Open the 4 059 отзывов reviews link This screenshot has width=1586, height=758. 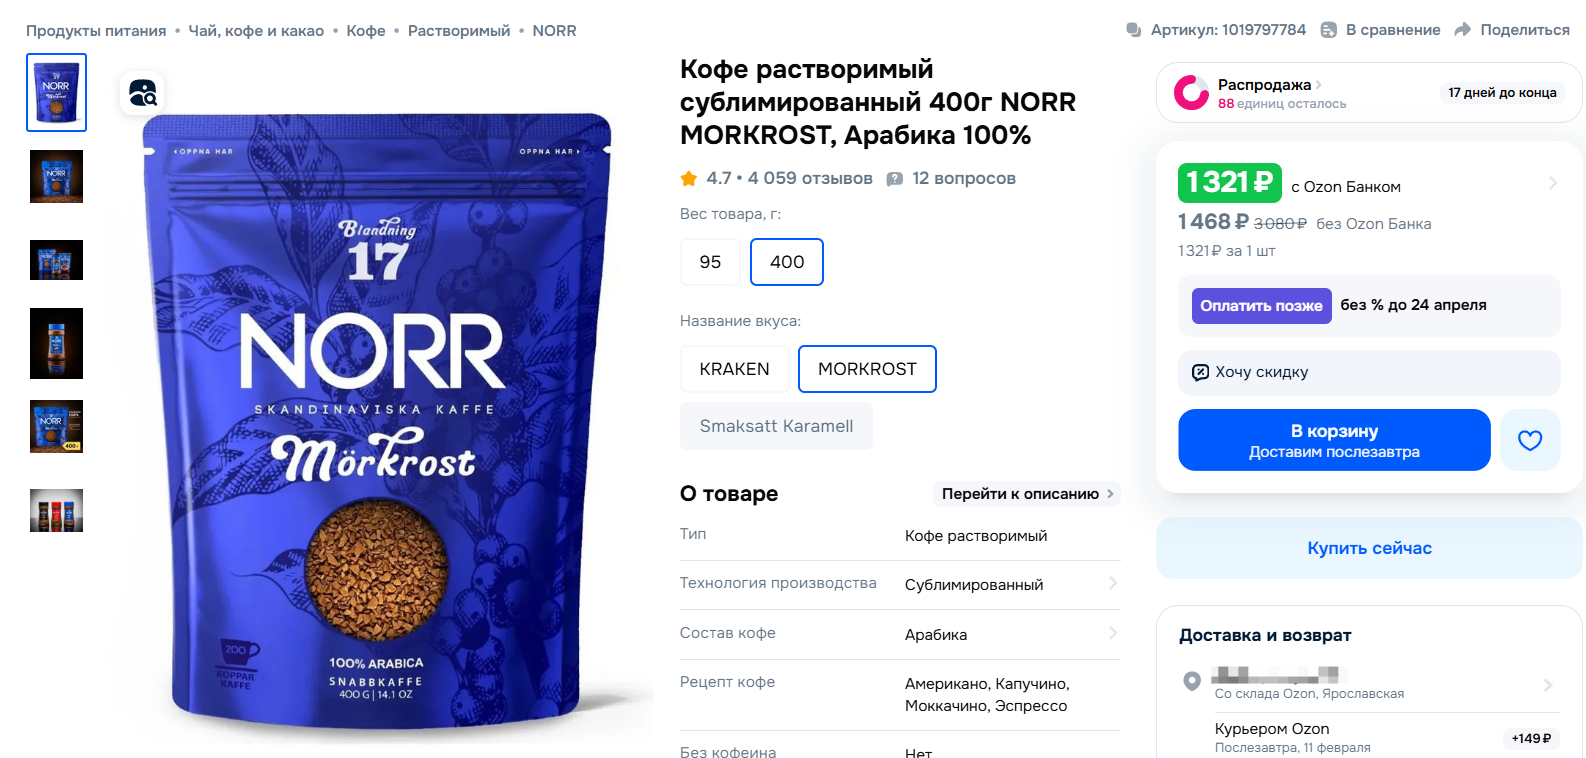pos(810,178)
